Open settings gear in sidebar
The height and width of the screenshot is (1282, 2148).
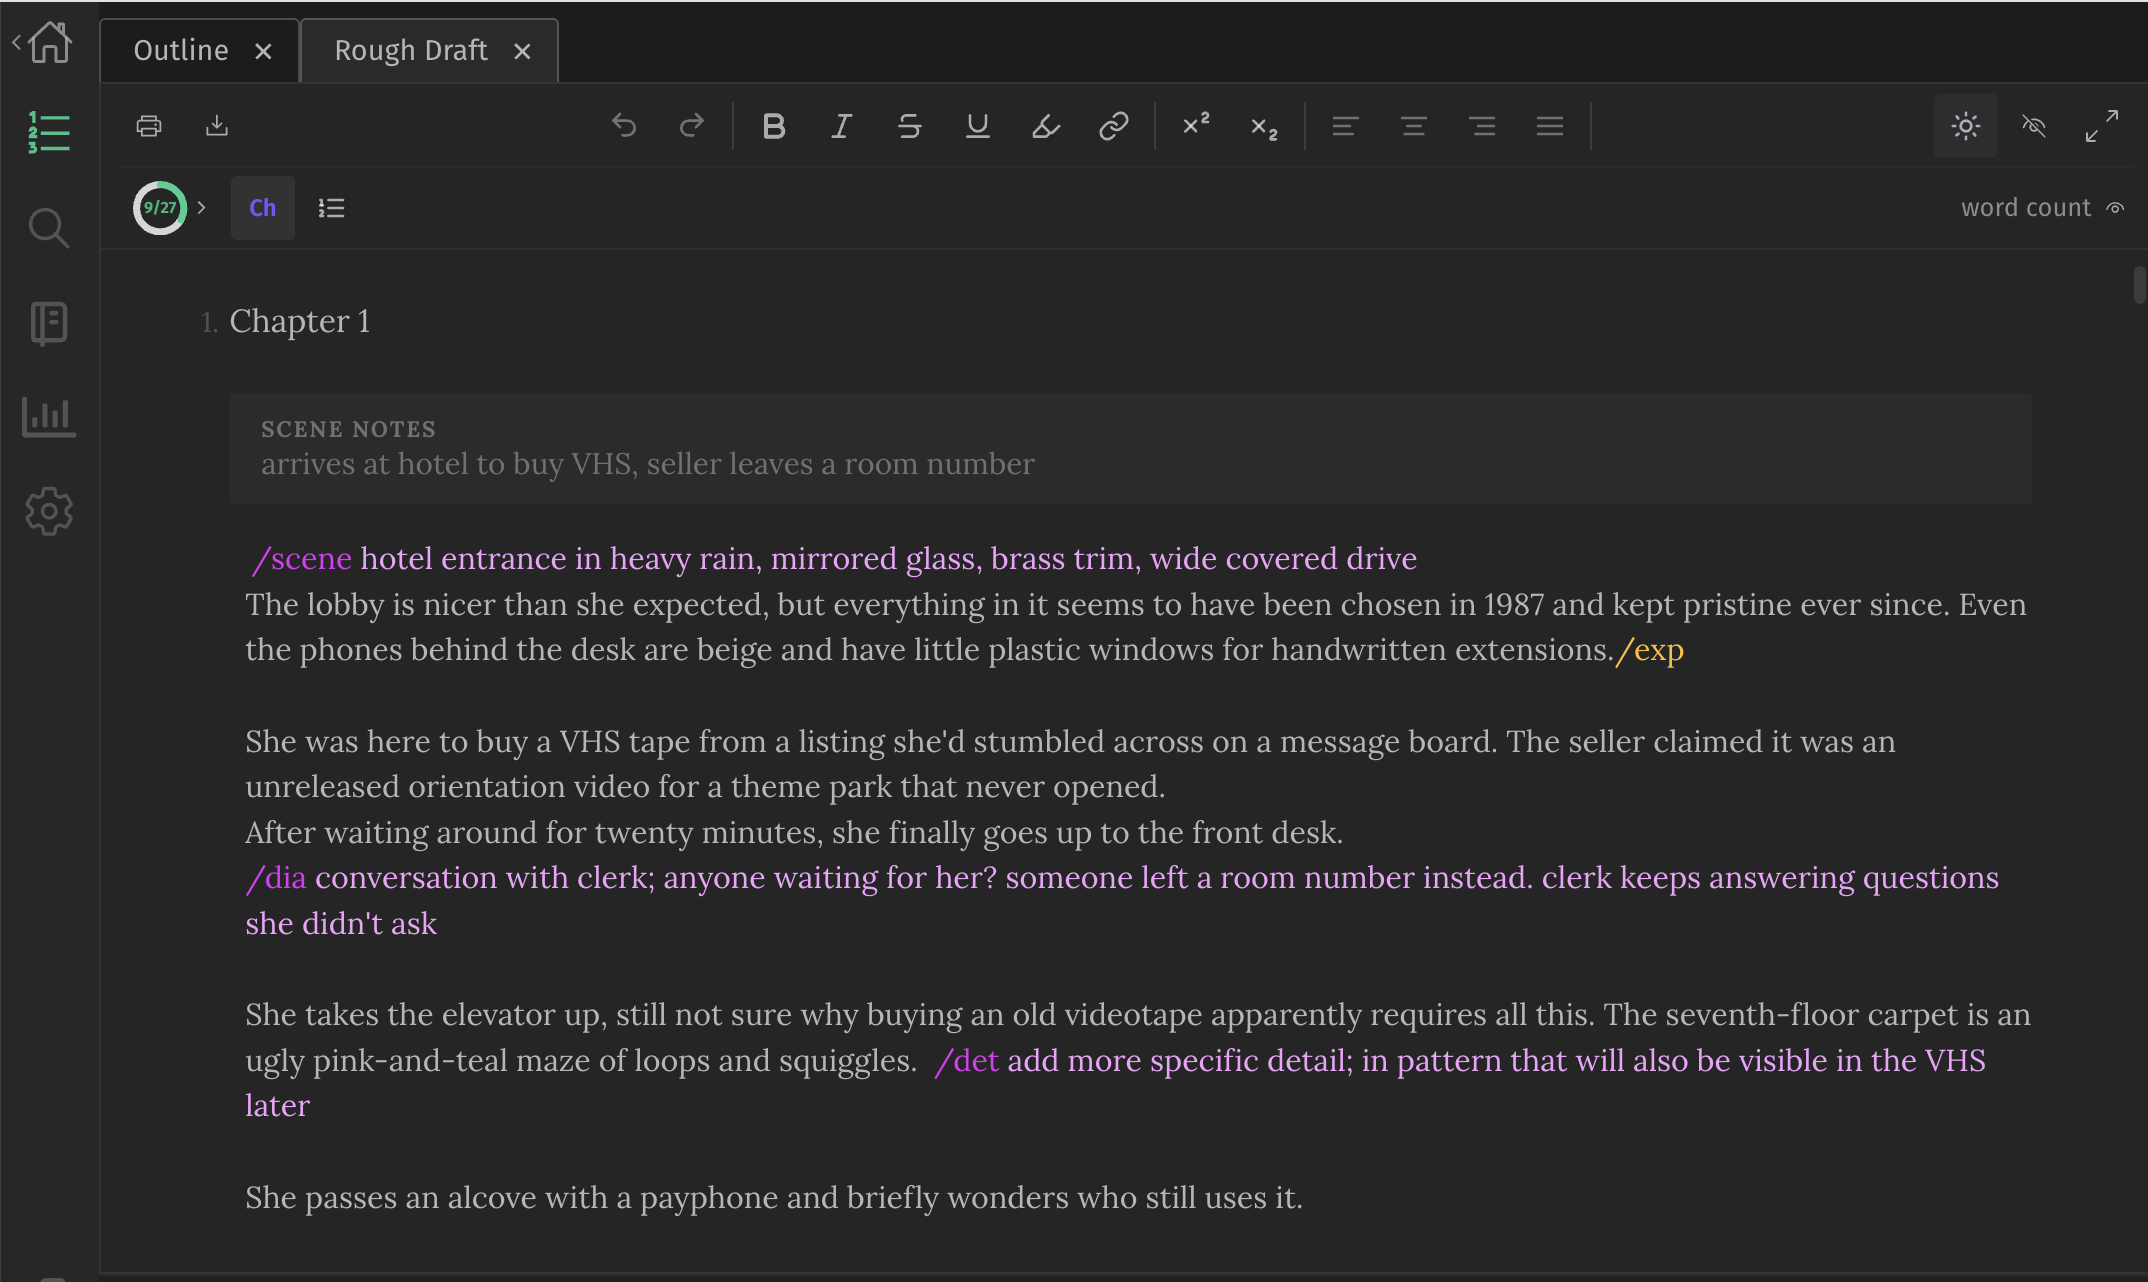pyautogui.click(x=48, y=511)
